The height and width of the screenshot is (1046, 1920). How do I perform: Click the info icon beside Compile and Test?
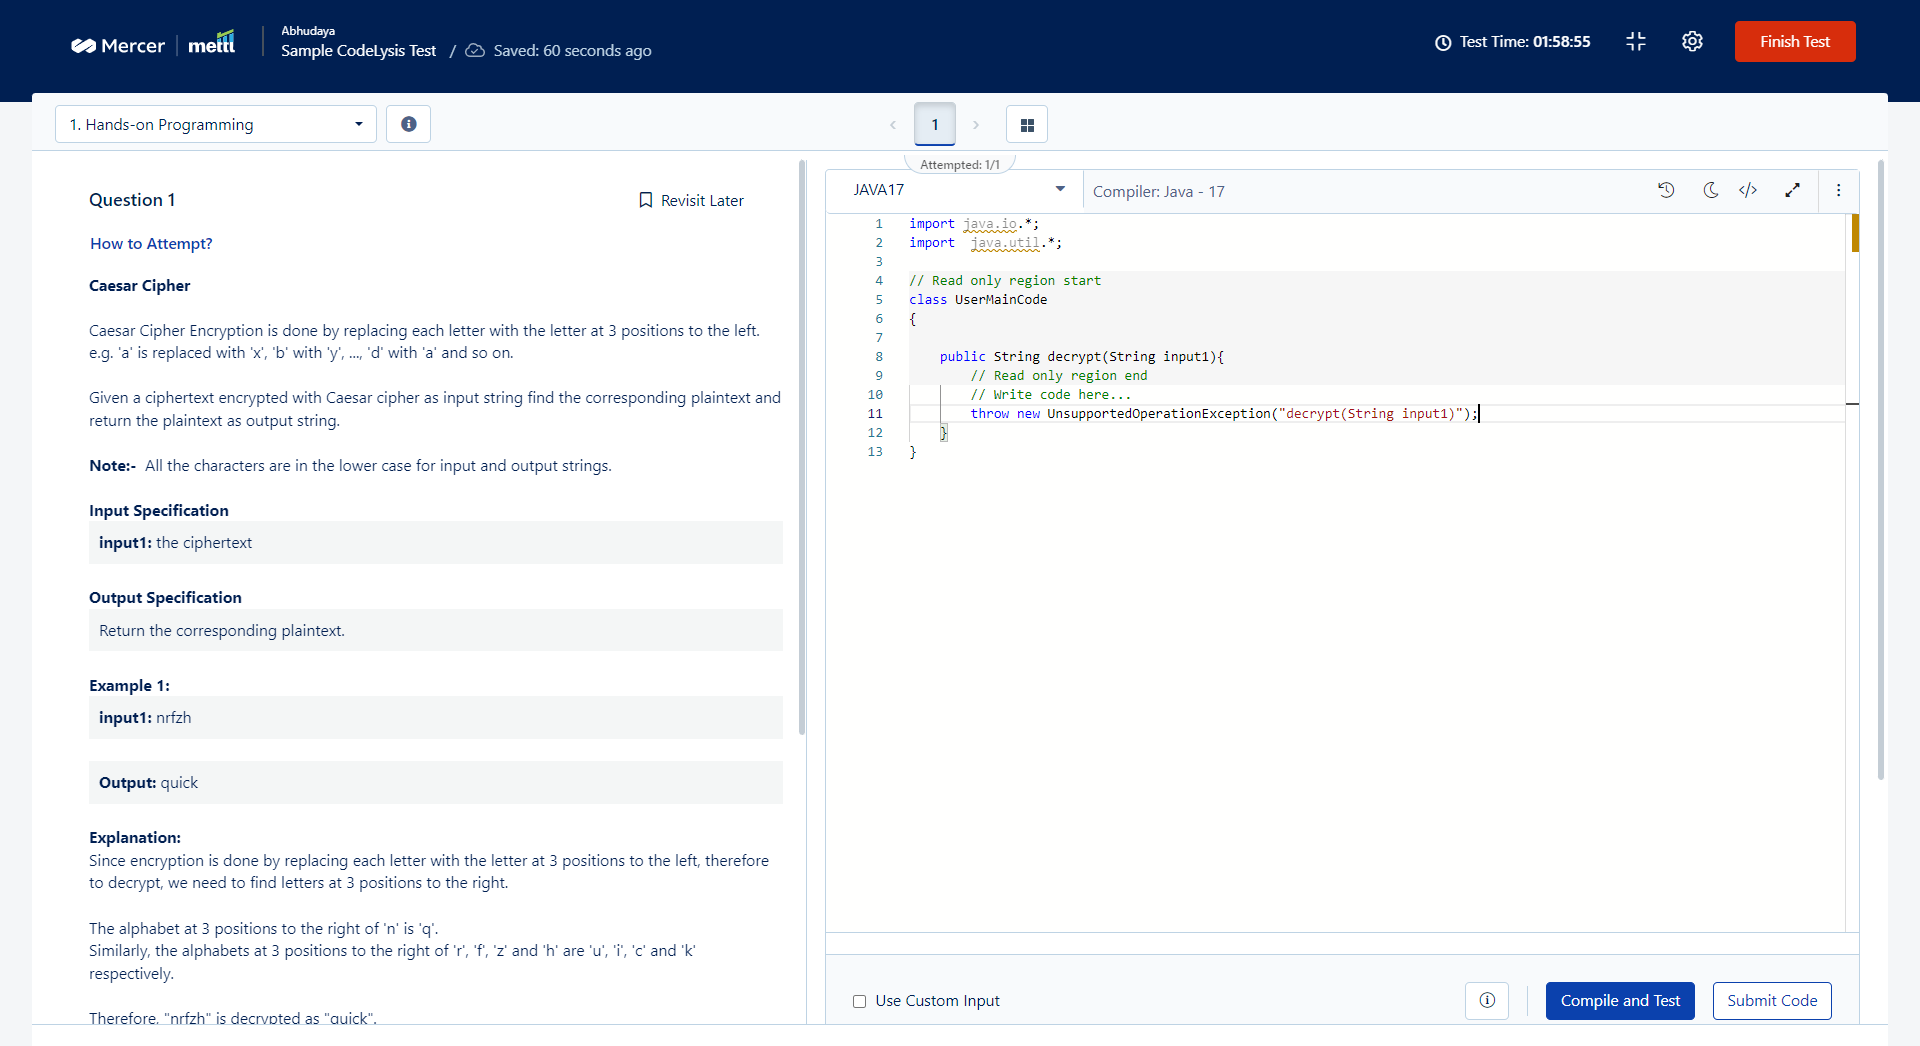point(1487,1000)
